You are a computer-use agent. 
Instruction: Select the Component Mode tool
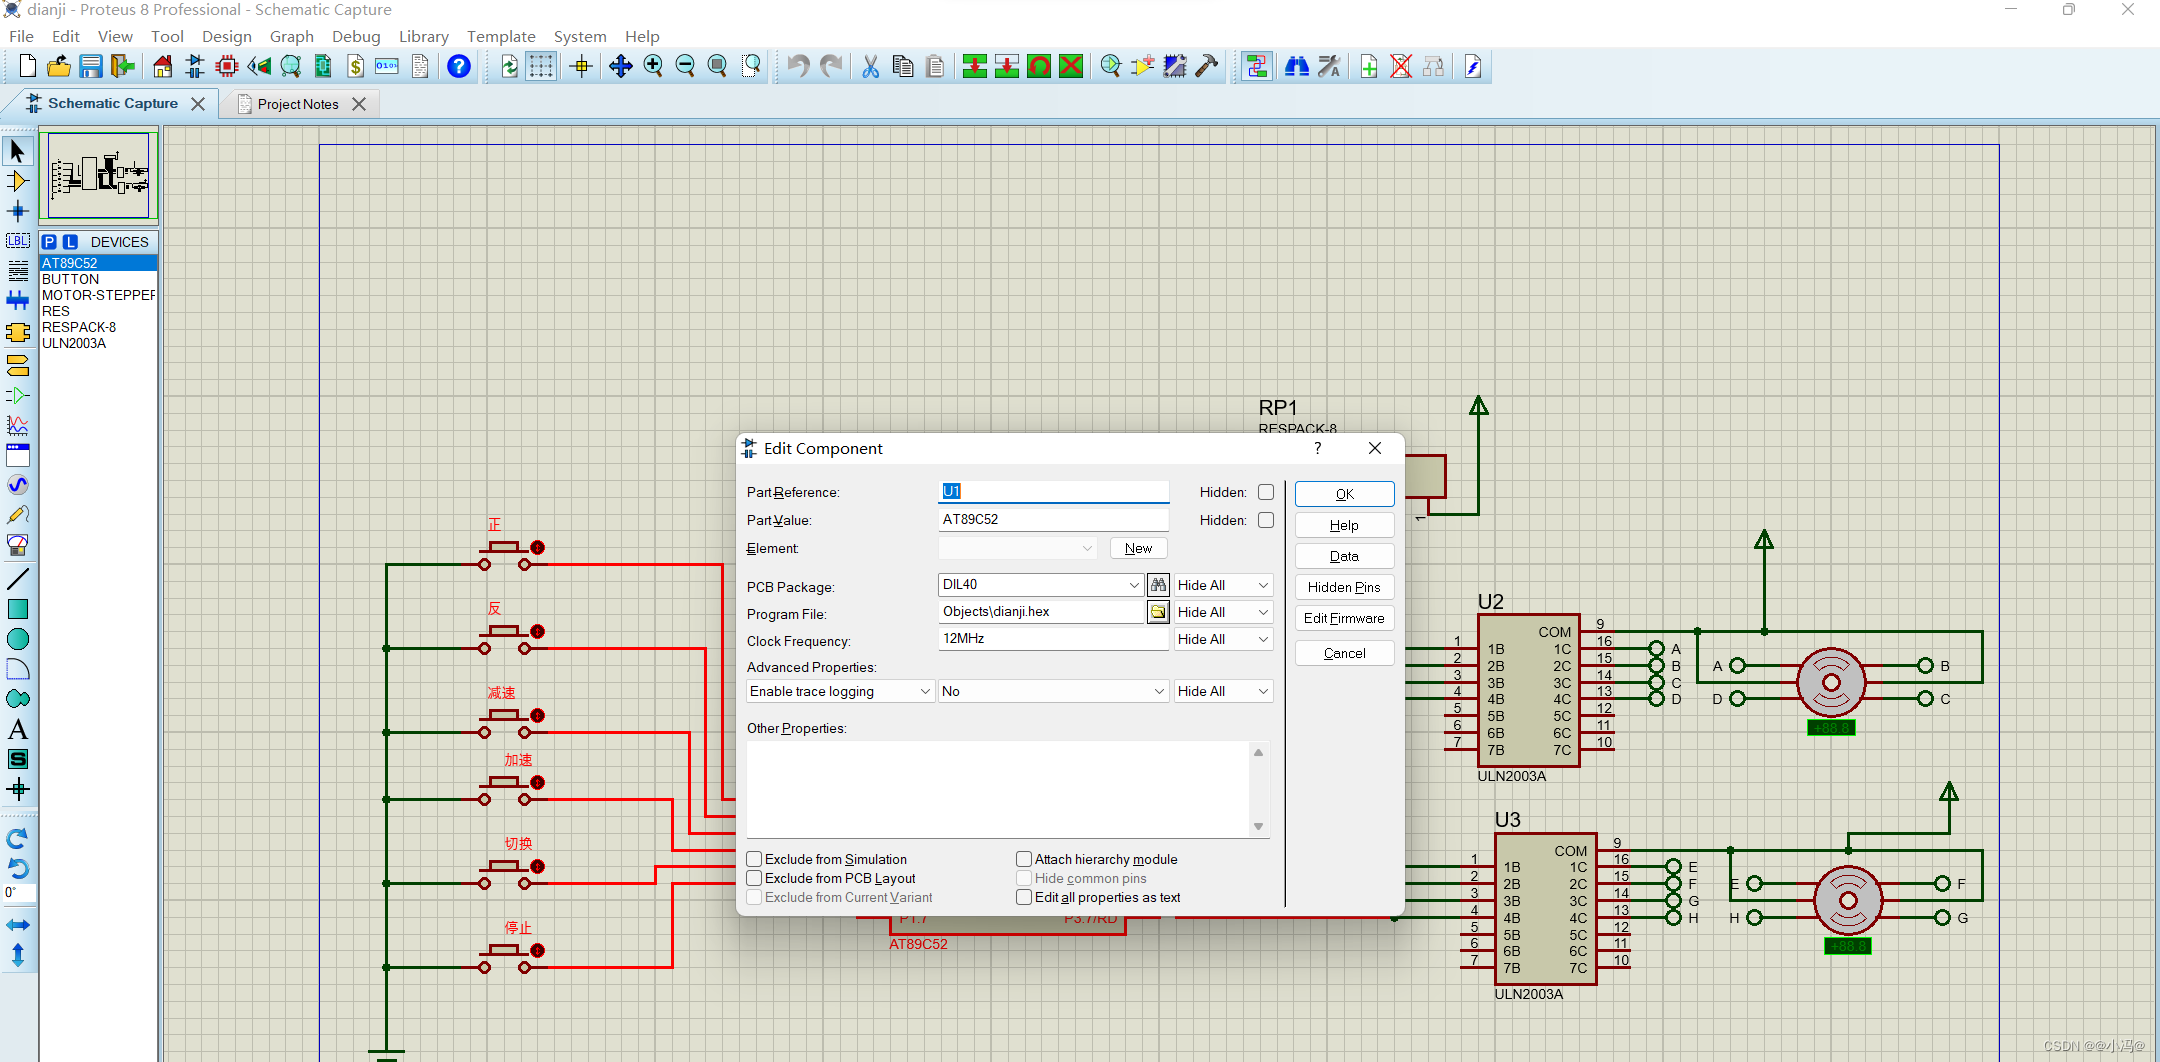[x=18, y=181]
